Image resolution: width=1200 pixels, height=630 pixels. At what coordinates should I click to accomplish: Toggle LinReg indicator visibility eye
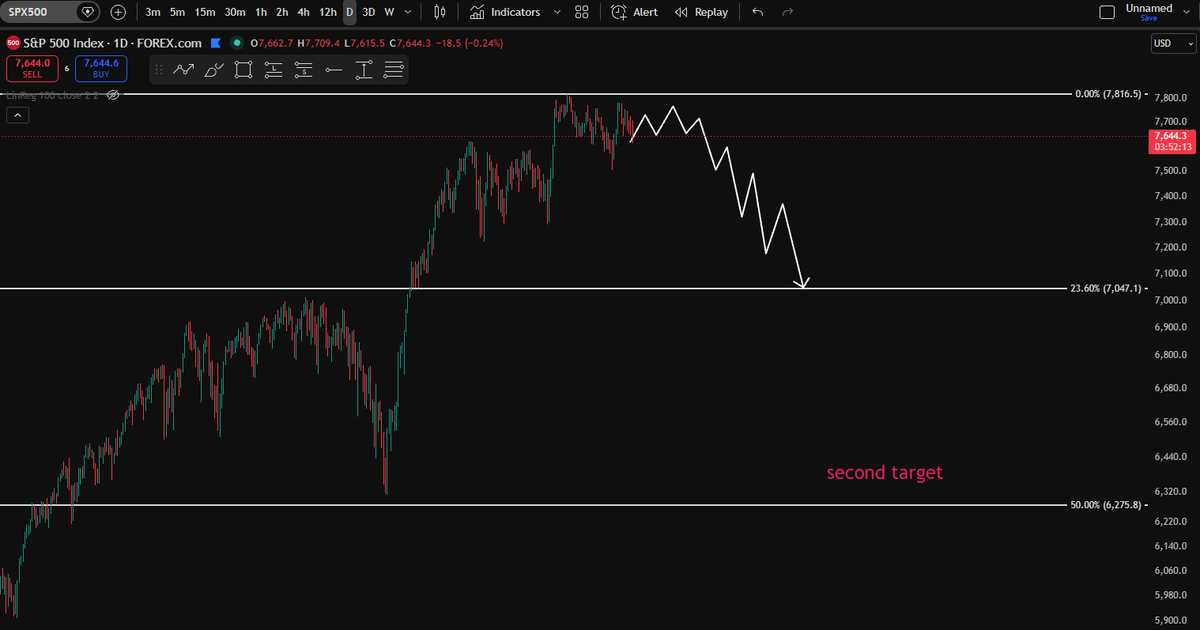[113, 95]
